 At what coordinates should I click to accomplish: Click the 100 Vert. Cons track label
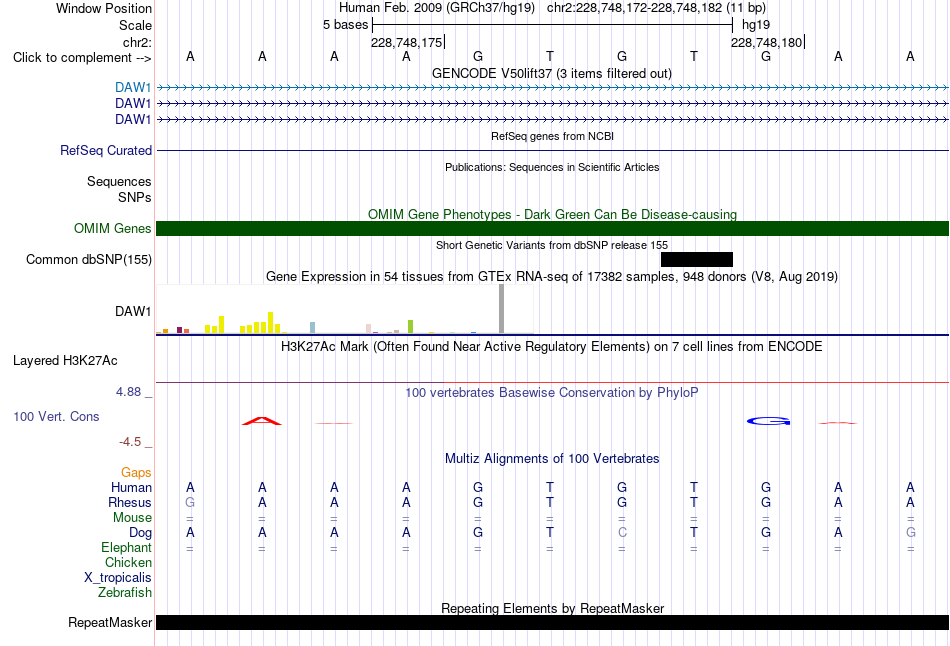point(56,416)
